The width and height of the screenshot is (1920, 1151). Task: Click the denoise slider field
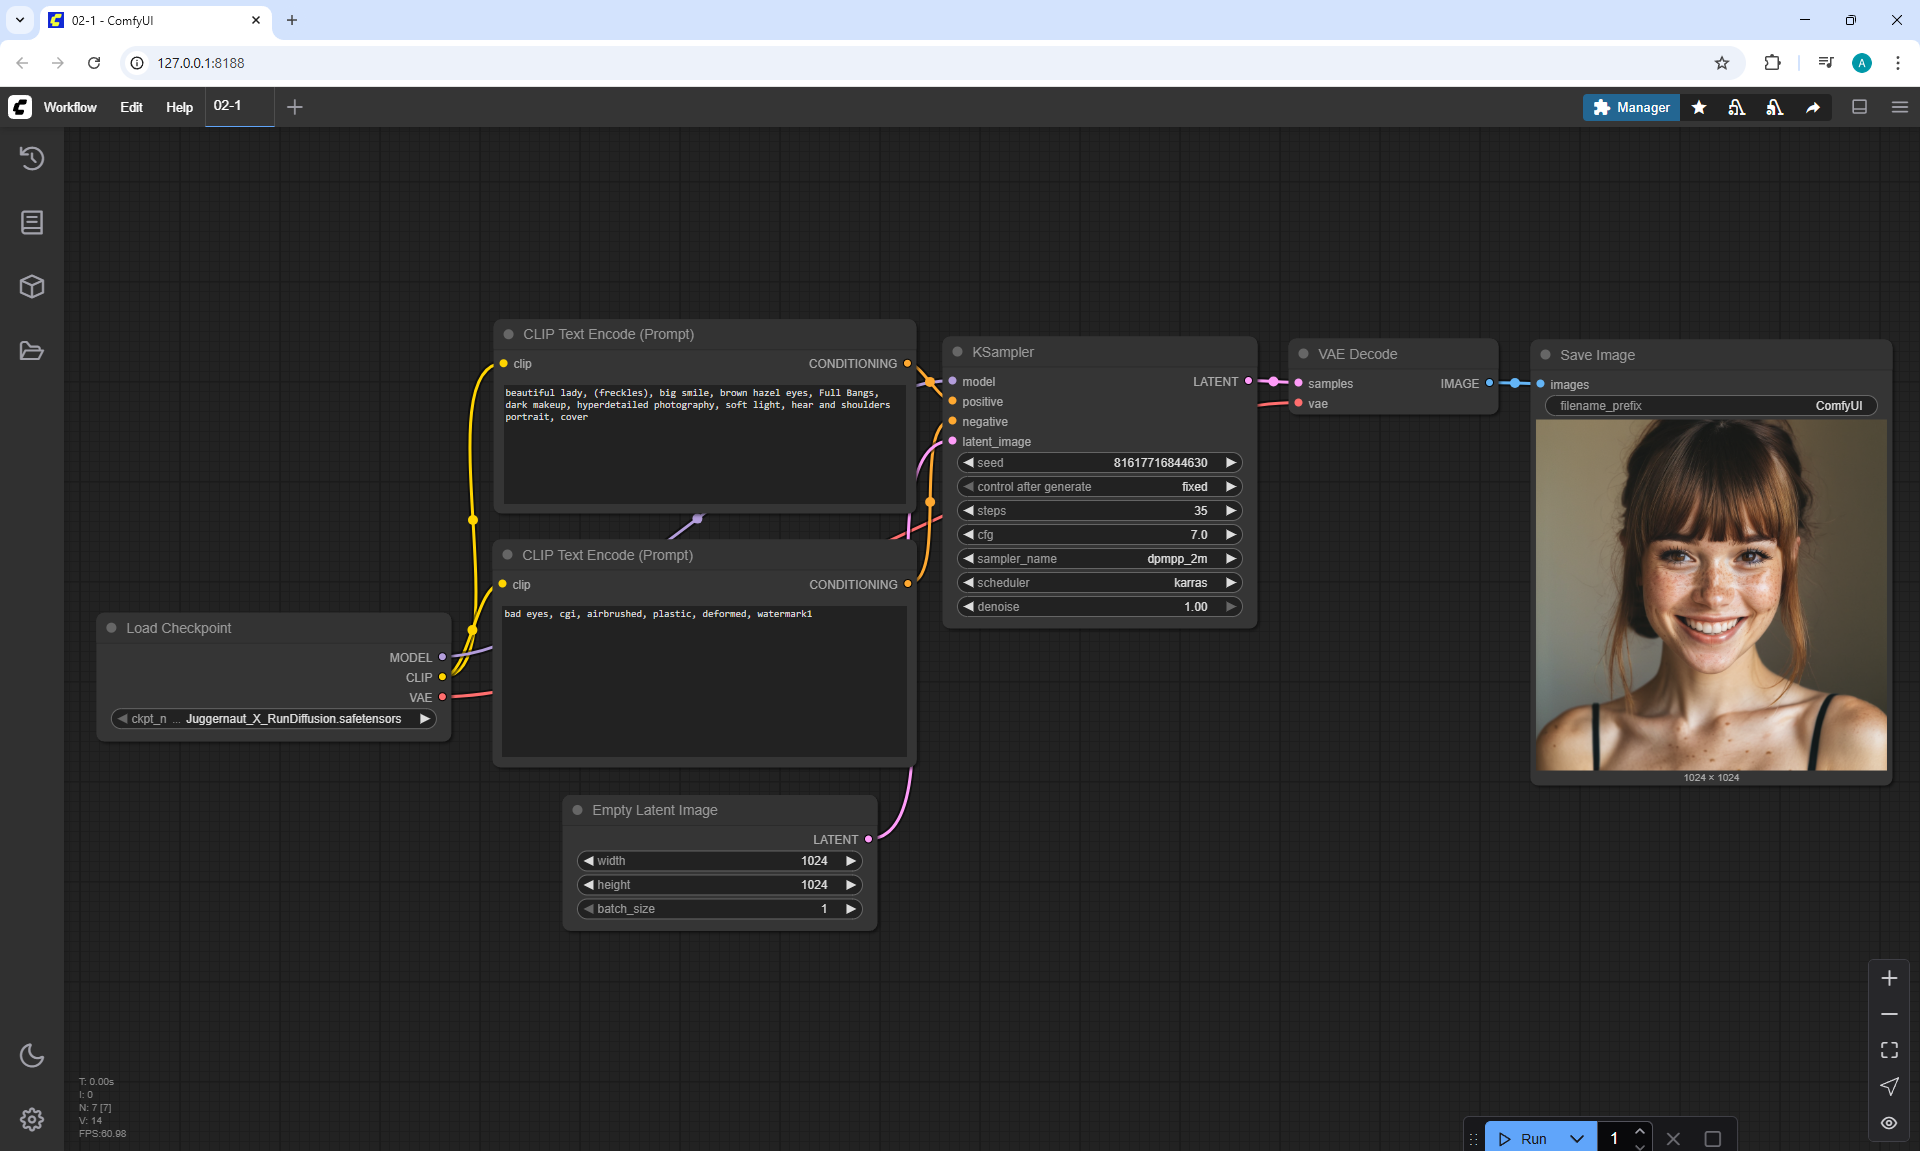pyautogui.click(x=1098, y=607)
